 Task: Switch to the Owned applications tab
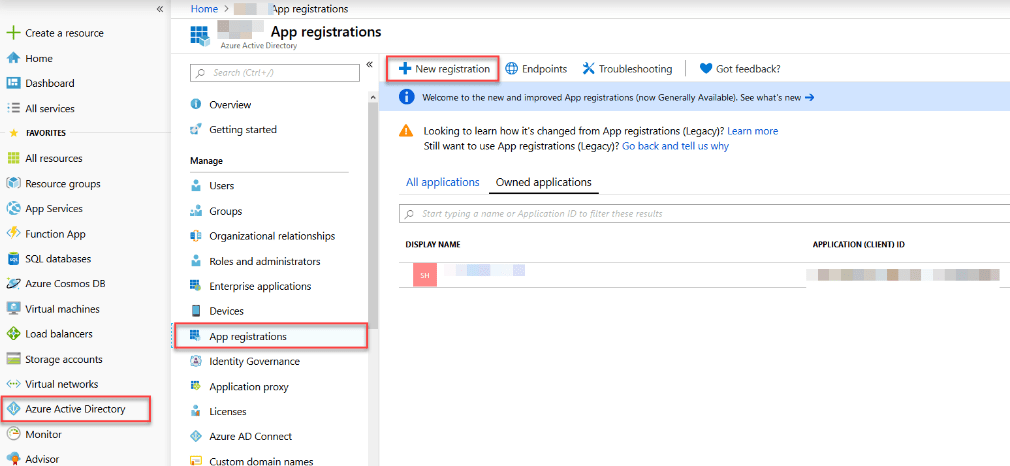click(544, 182)
